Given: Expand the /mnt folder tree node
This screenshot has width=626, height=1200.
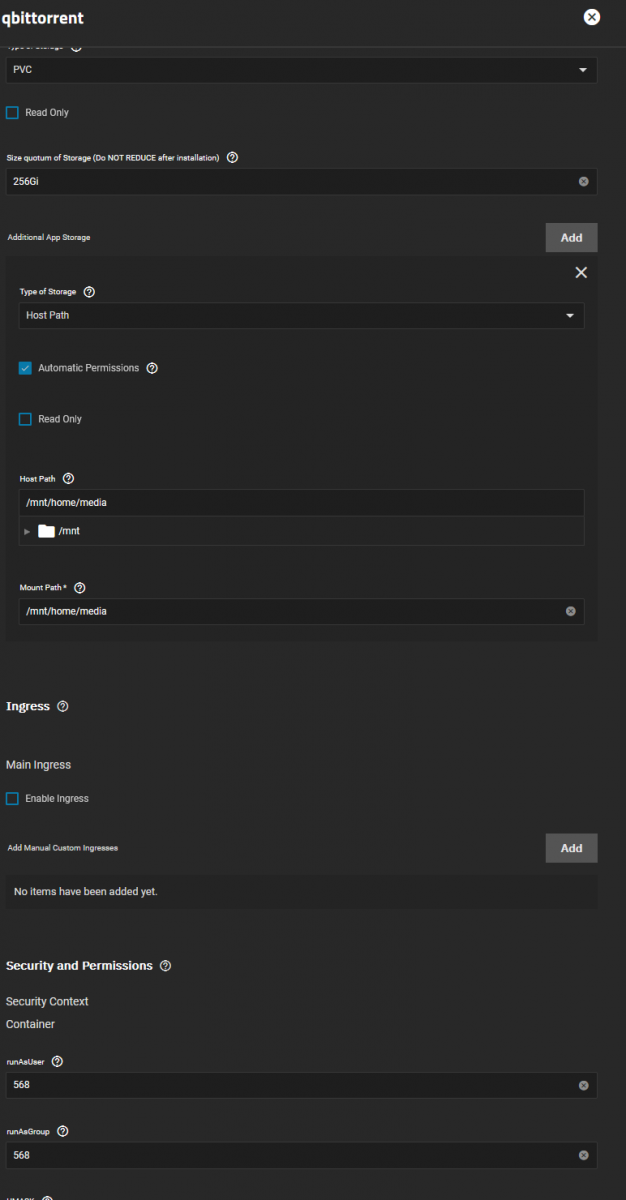Looking at the screenshot, I should (x=27, y=531).
